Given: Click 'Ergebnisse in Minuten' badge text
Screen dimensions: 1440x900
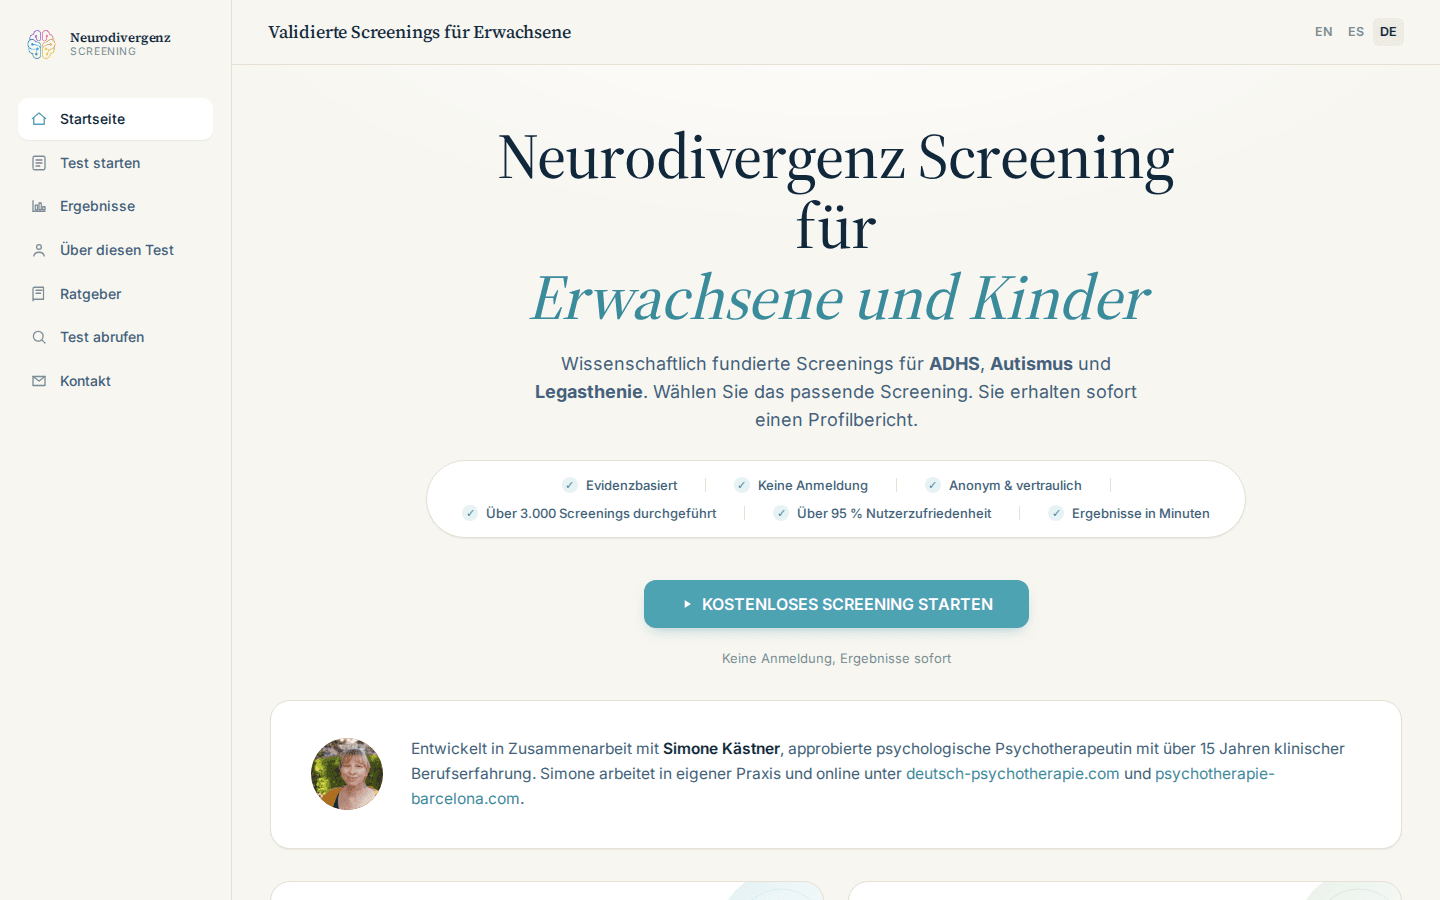Looking at the screenshot, I should (1141, 513).
